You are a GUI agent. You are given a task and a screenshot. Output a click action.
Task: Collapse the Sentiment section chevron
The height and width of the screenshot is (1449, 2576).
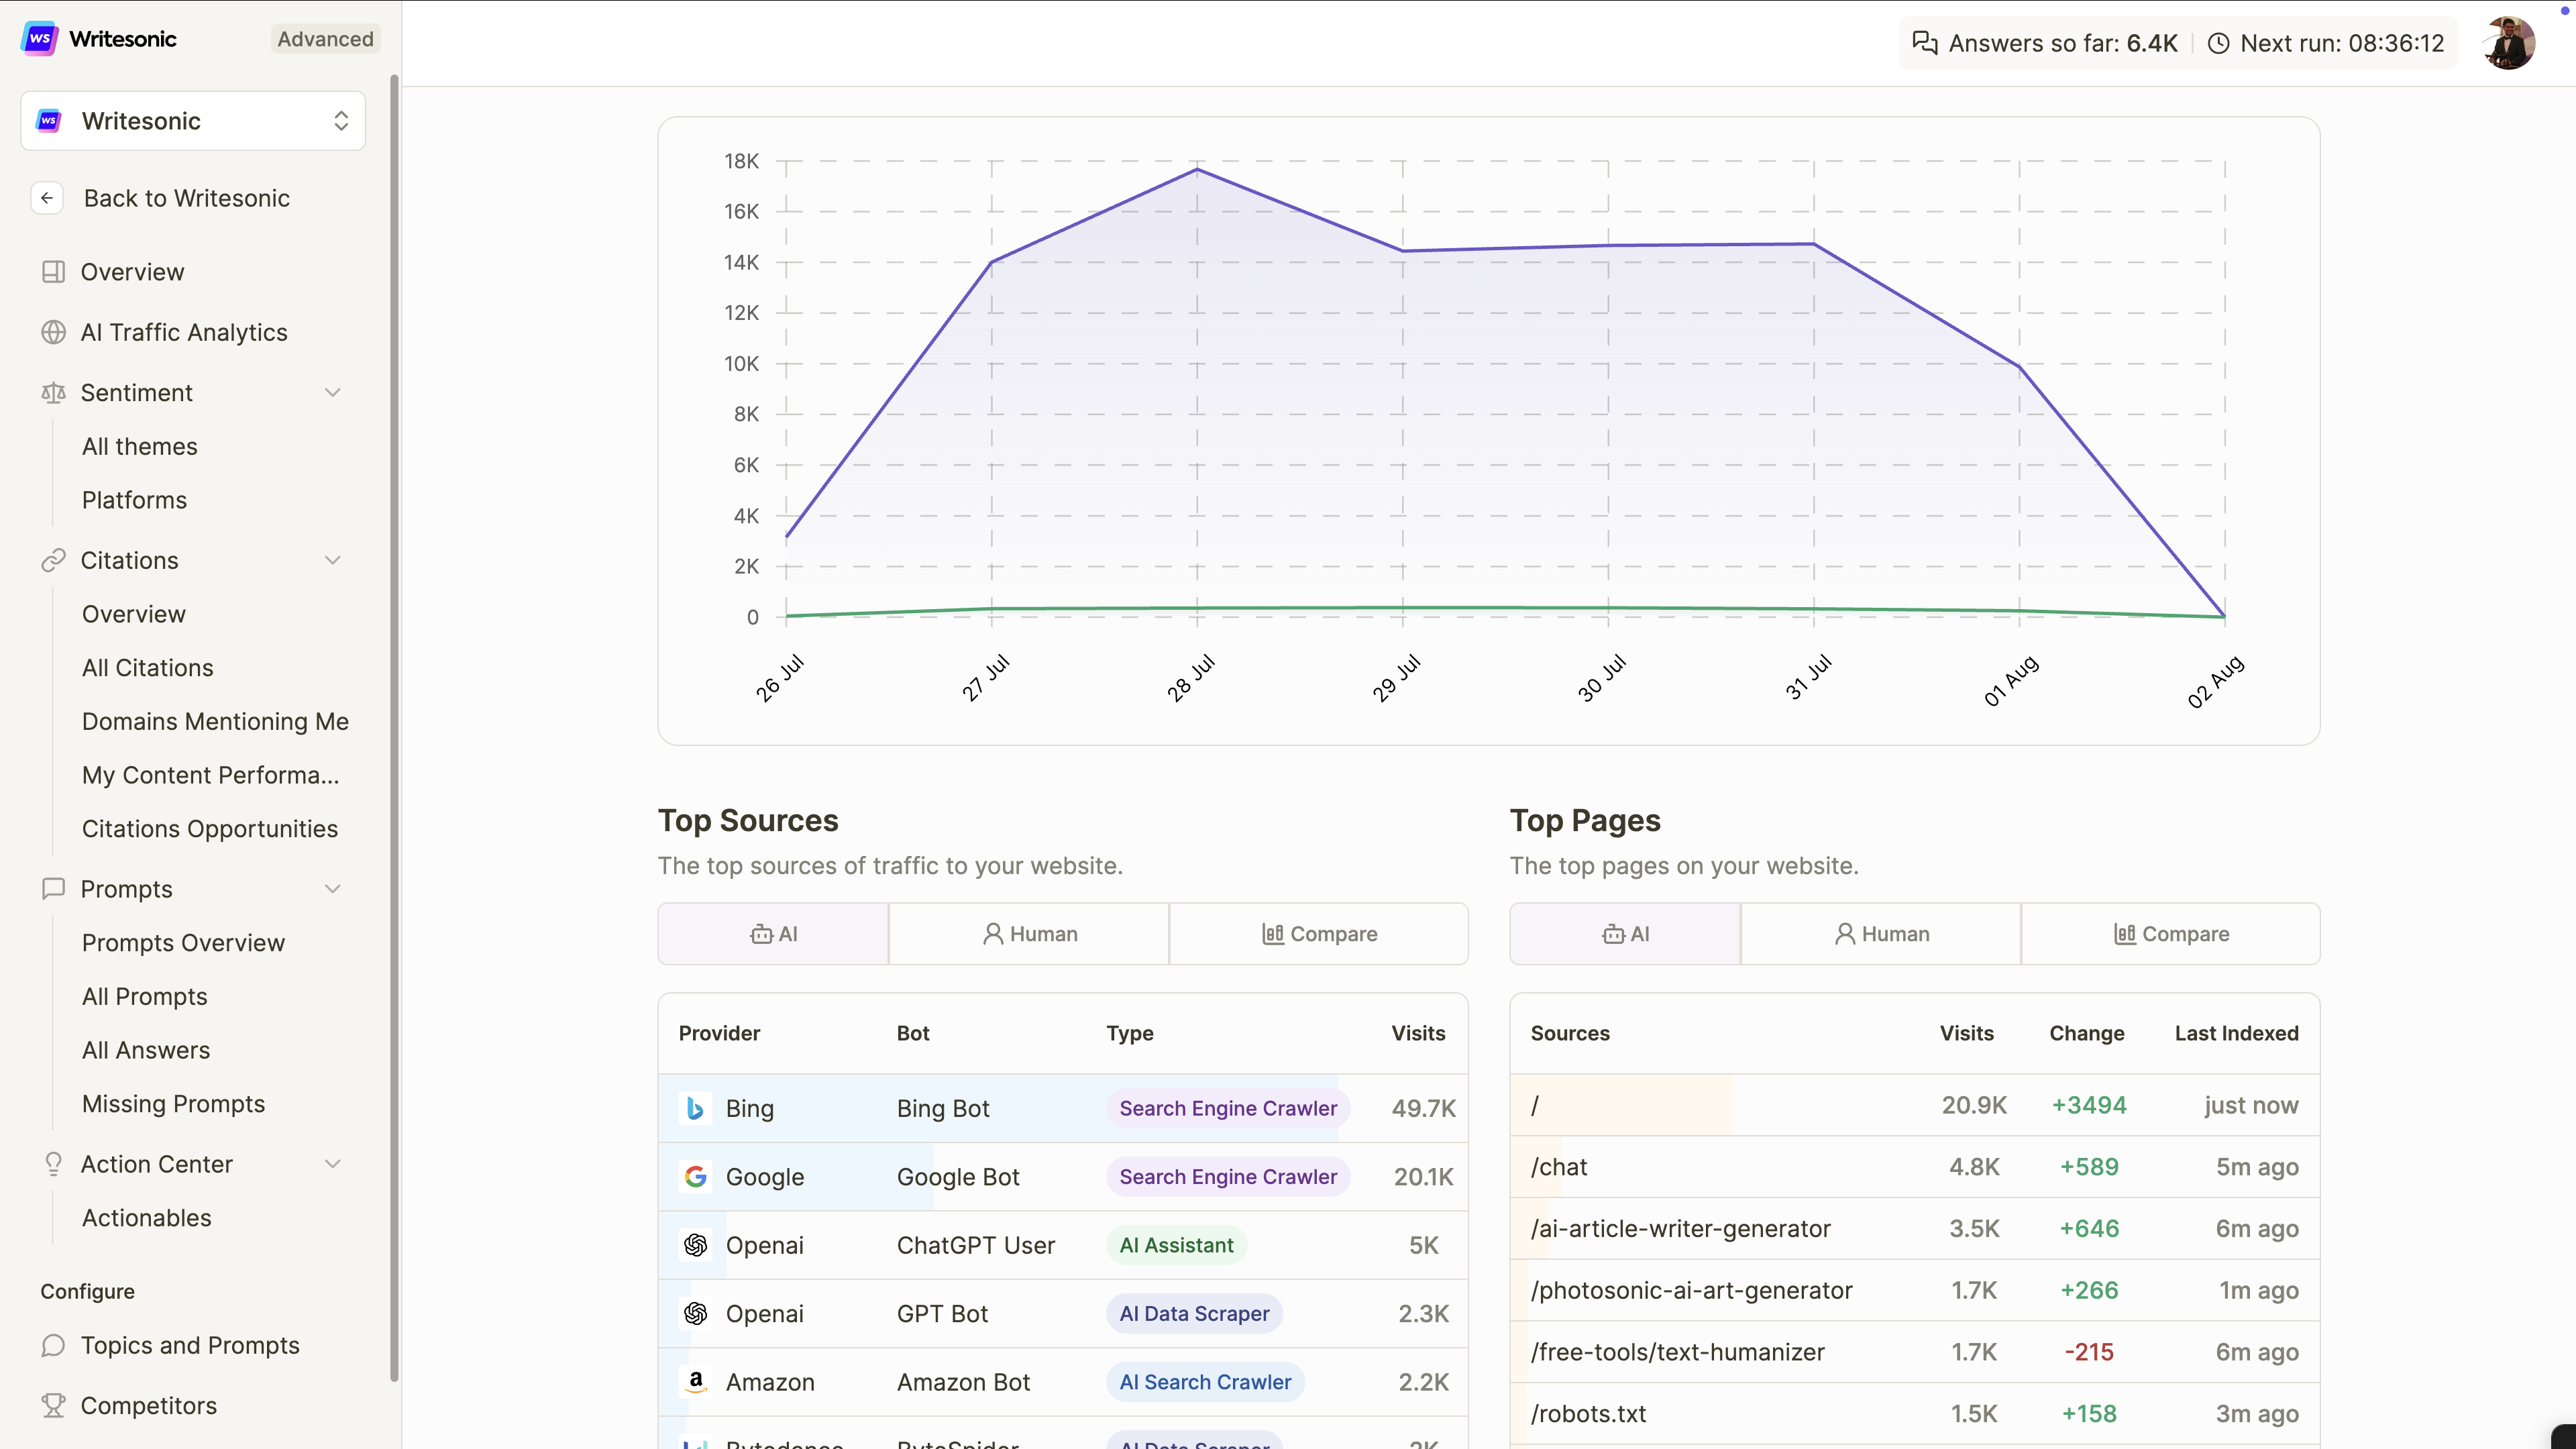coord(333,393)
